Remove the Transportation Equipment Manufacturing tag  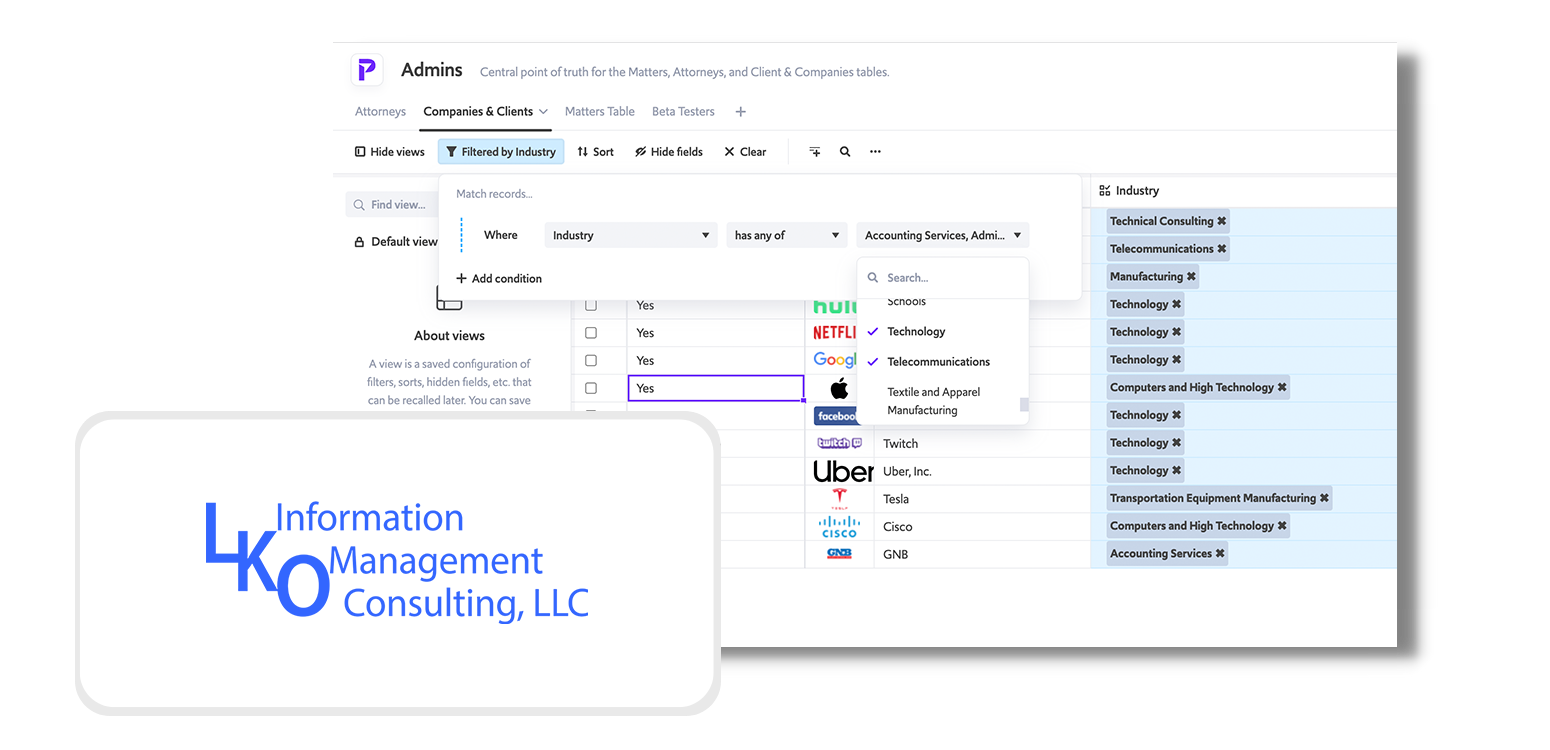pos(1324,498)
